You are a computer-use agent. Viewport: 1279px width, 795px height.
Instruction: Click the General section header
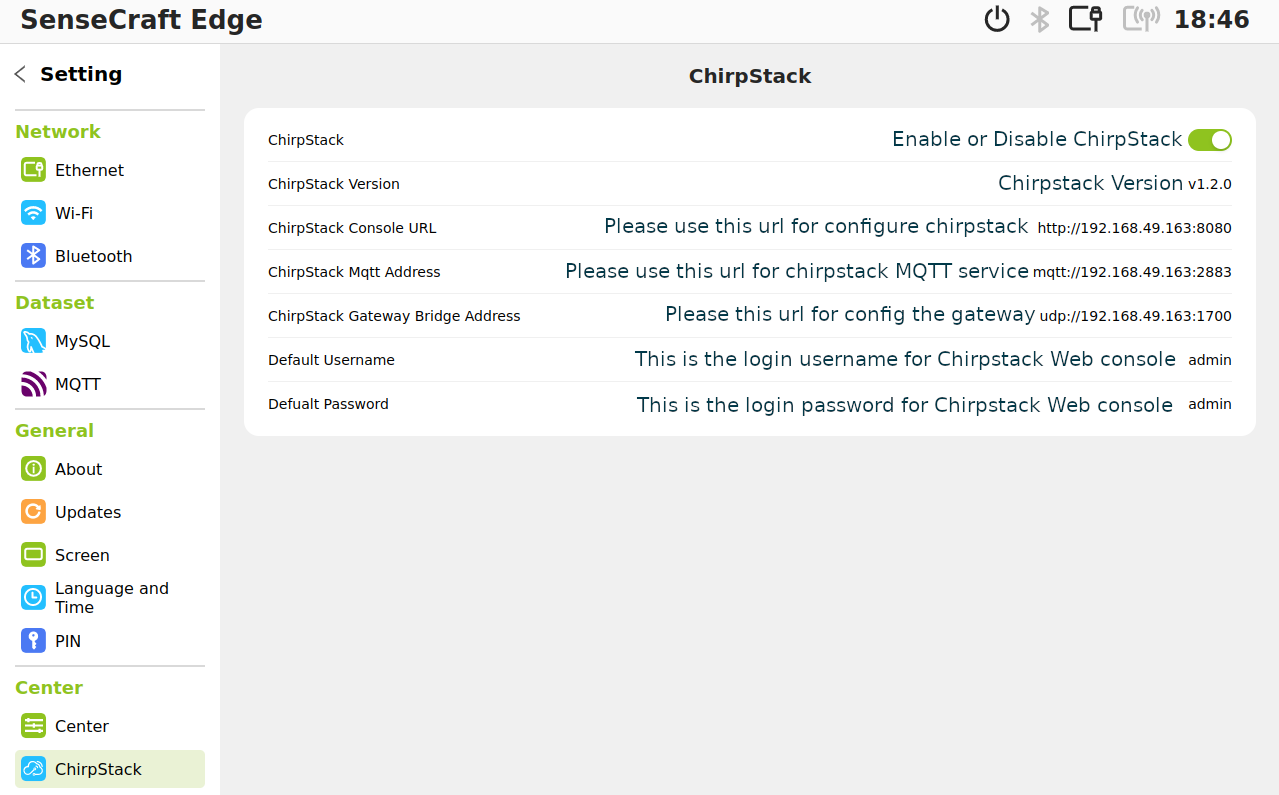pyautogui.click(x=54, y=431)
